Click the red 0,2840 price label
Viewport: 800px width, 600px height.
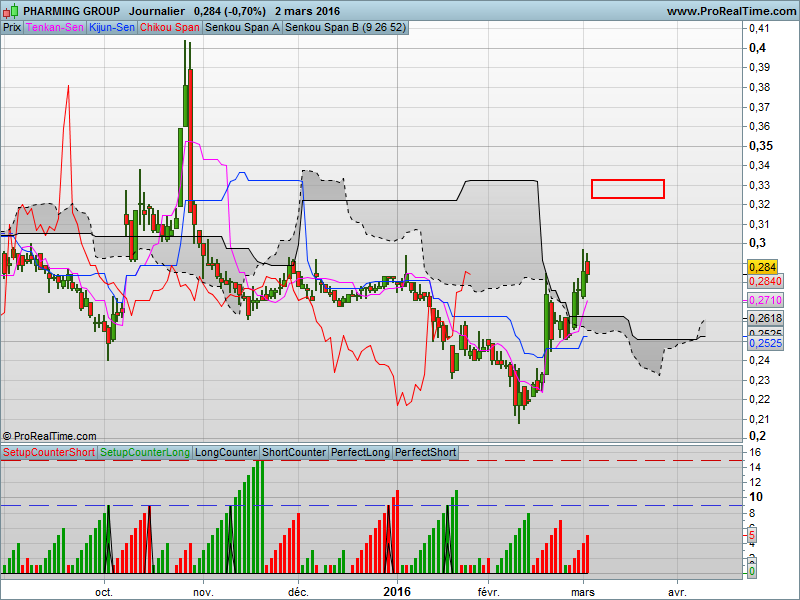tap(764, 282)
